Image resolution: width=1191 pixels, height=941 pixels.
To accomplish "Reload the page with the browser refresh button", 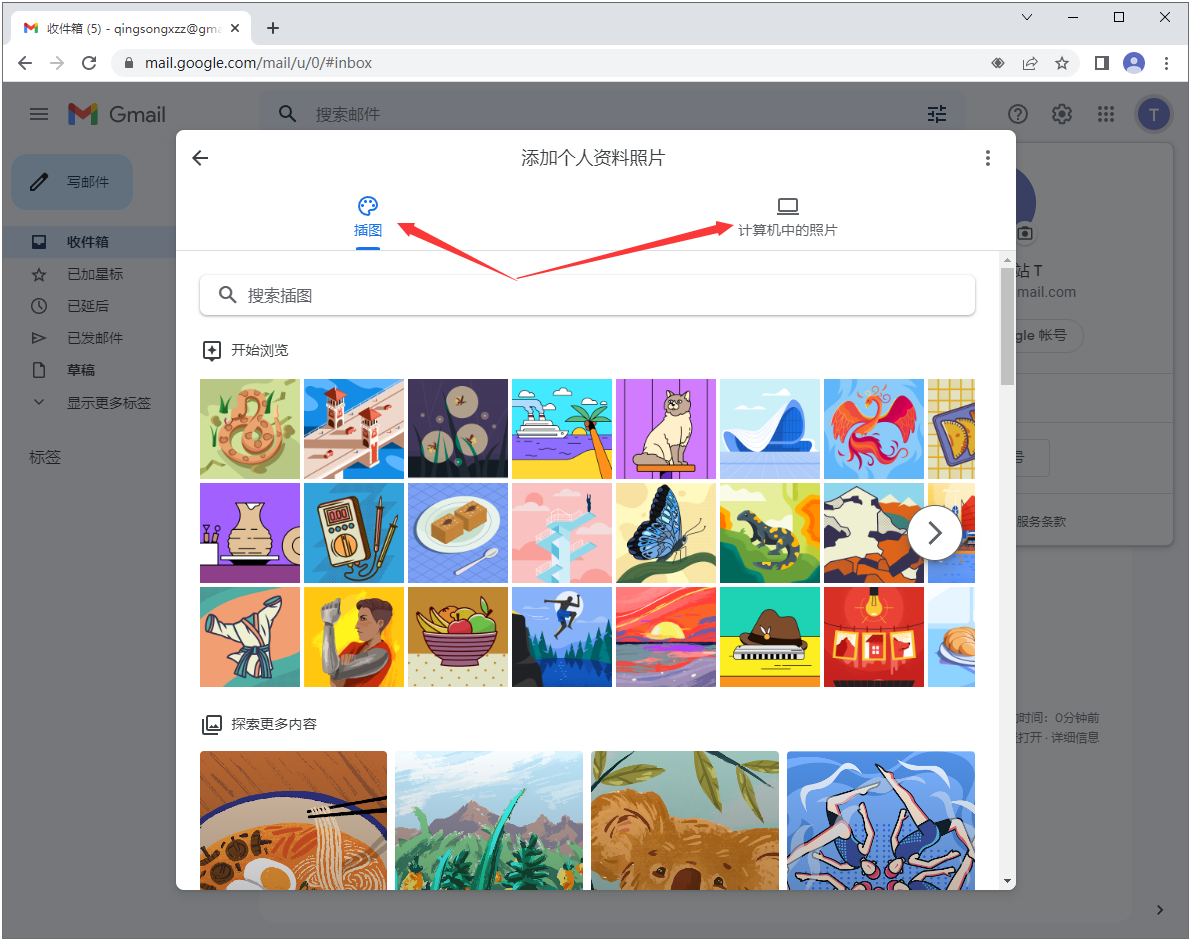I will (x=89, y=63).
